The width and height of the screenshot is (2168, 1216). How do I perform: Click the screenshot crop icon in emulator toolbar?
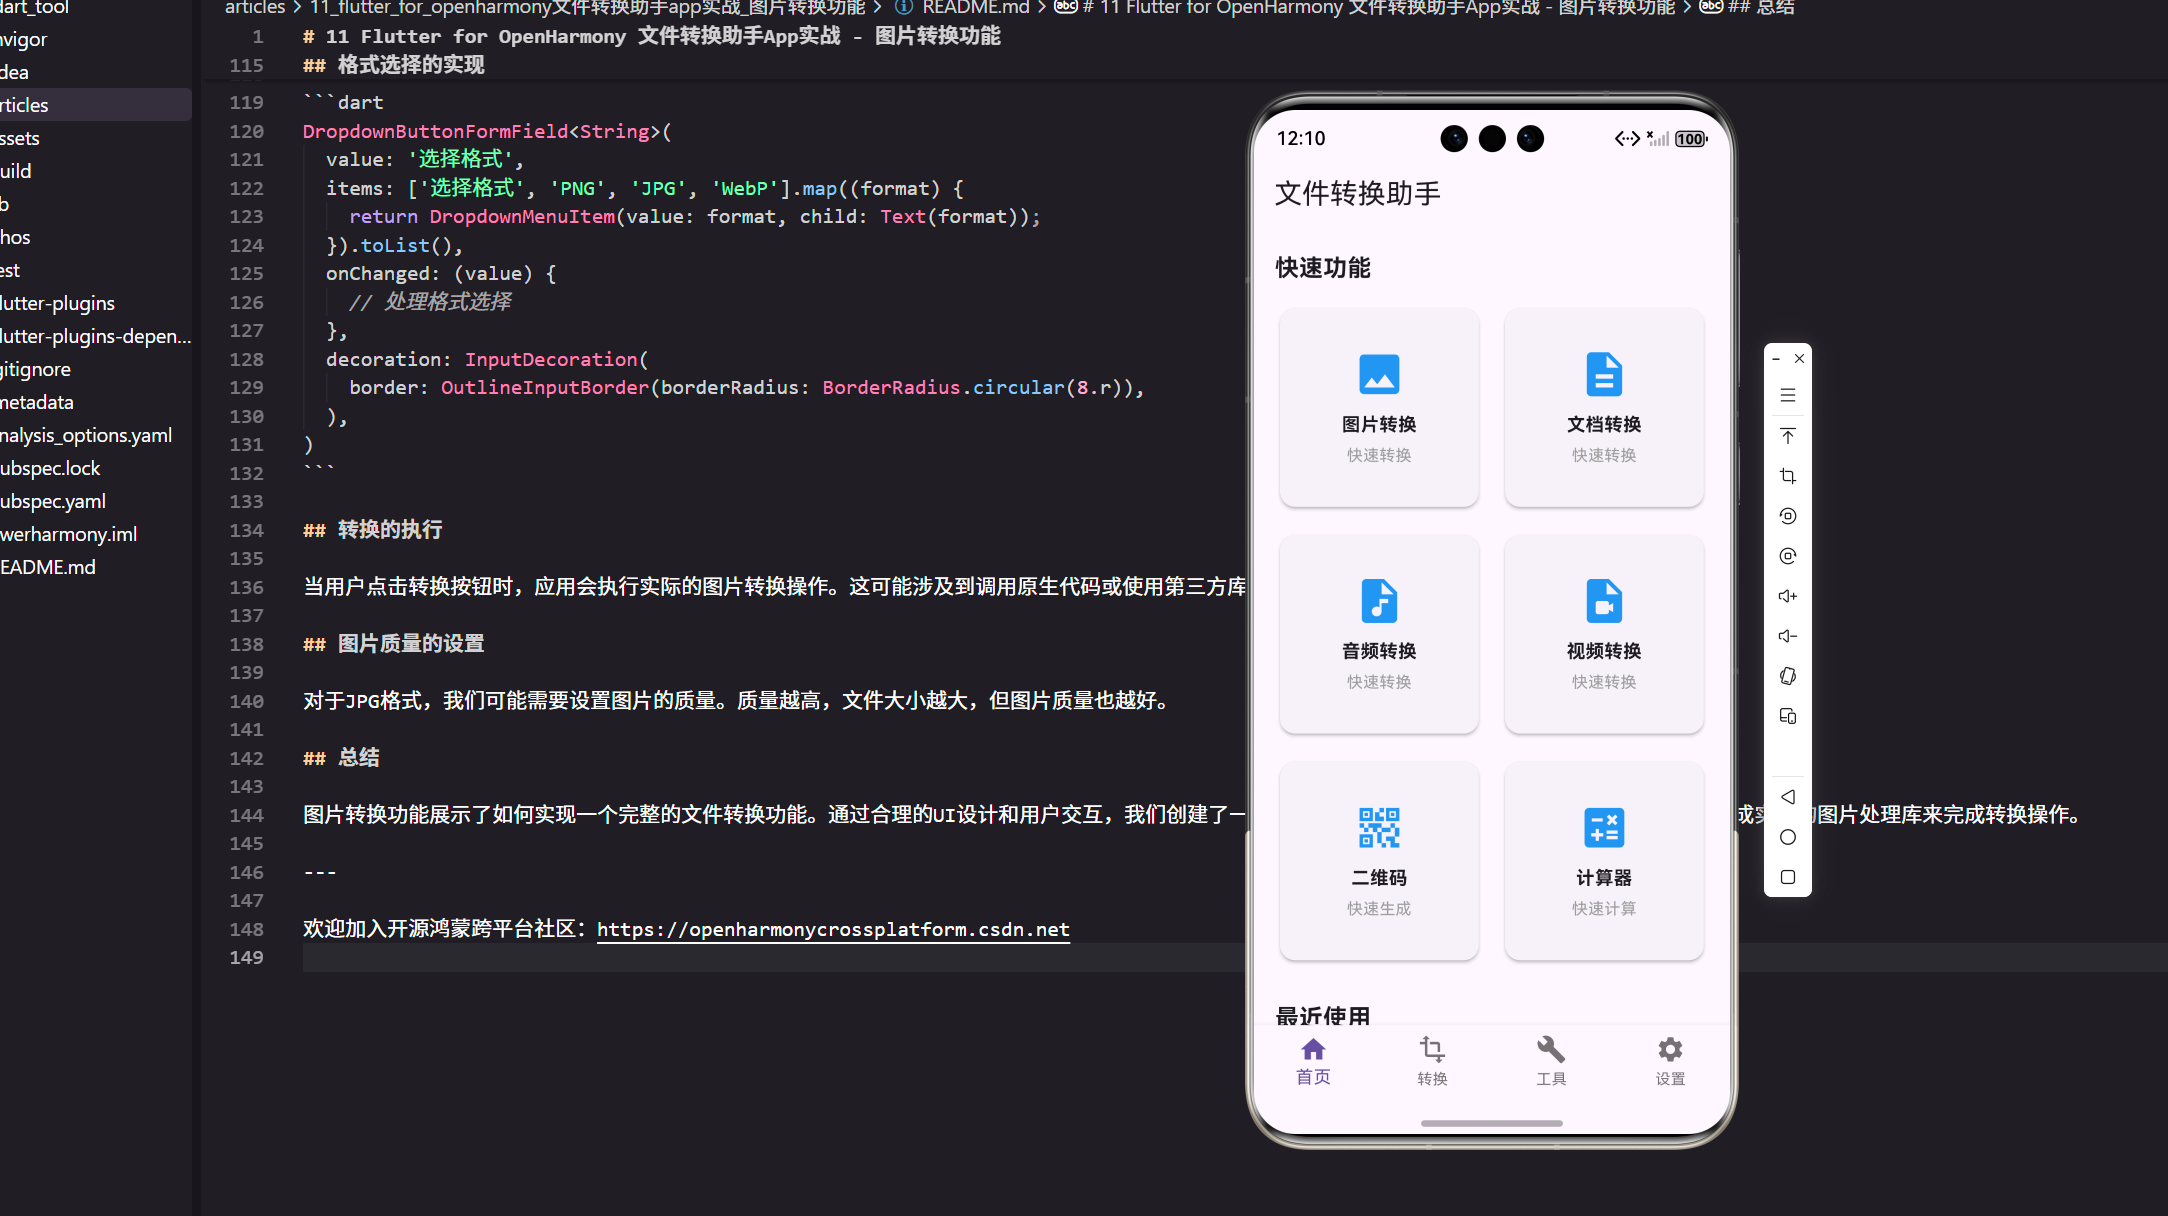(x=1788, y=476)
